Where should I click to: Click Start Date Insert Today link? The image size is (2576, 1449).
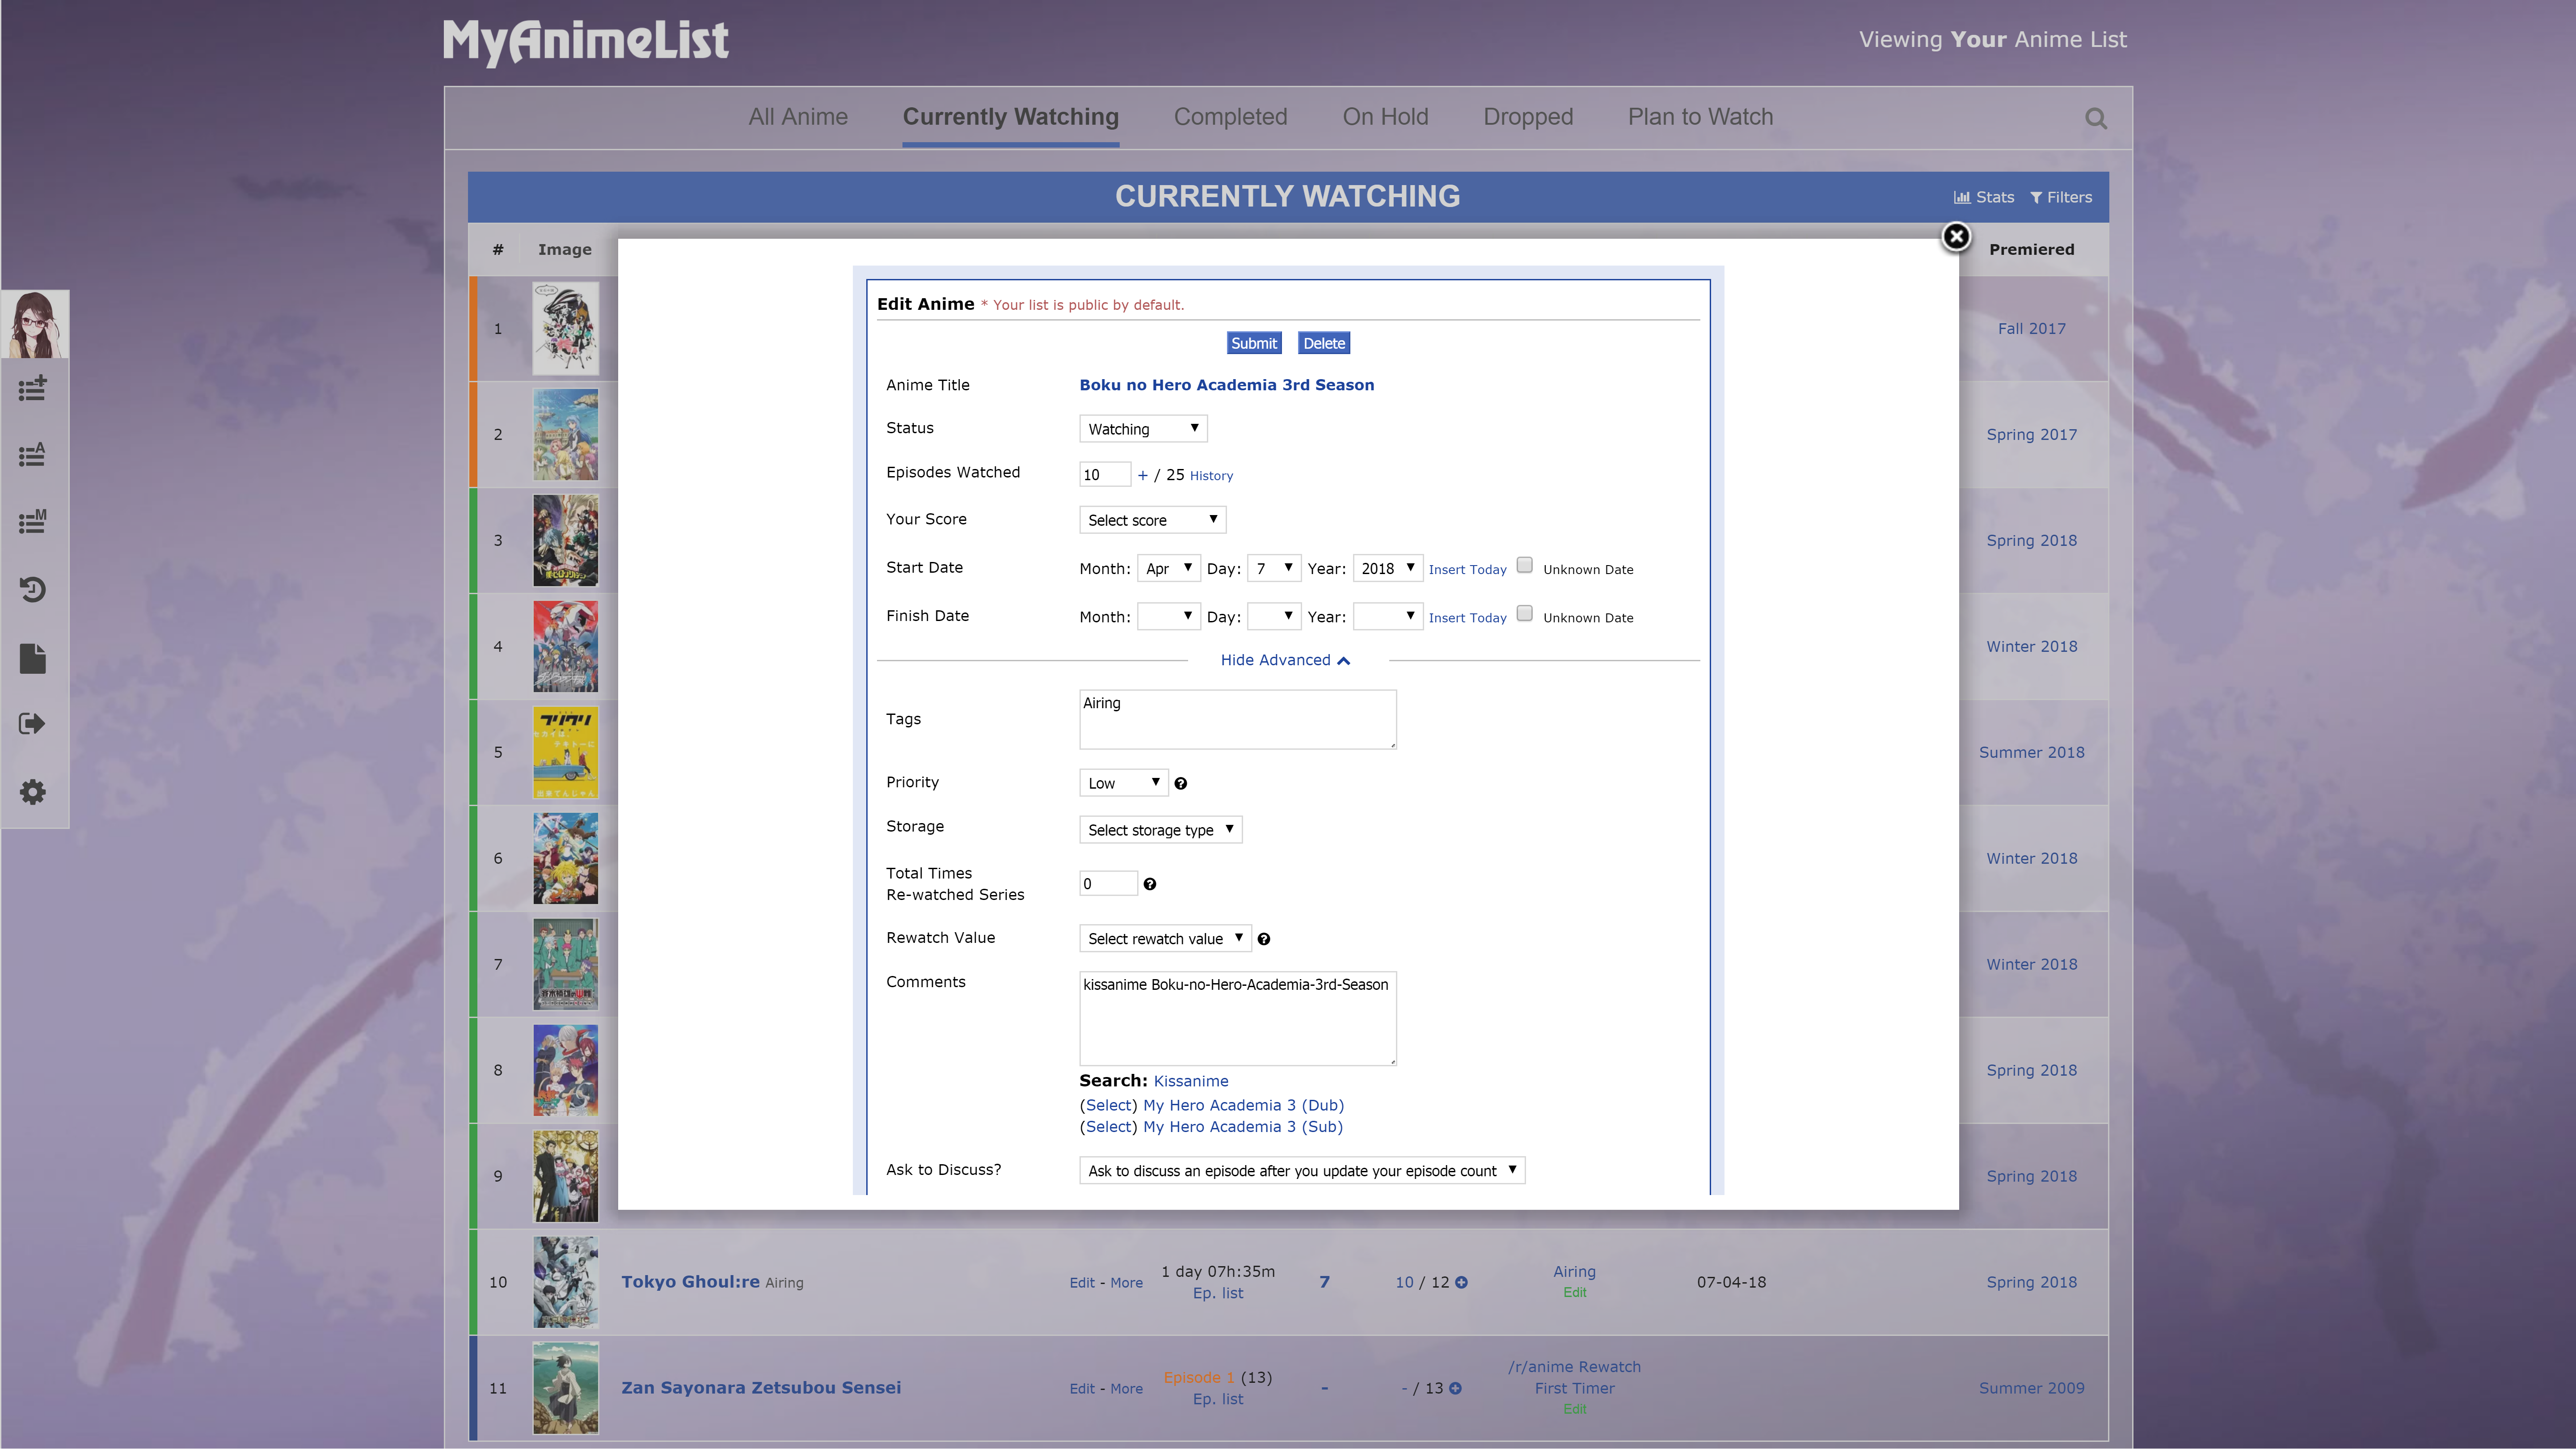pyautogui.click(x=1467, y=569)
